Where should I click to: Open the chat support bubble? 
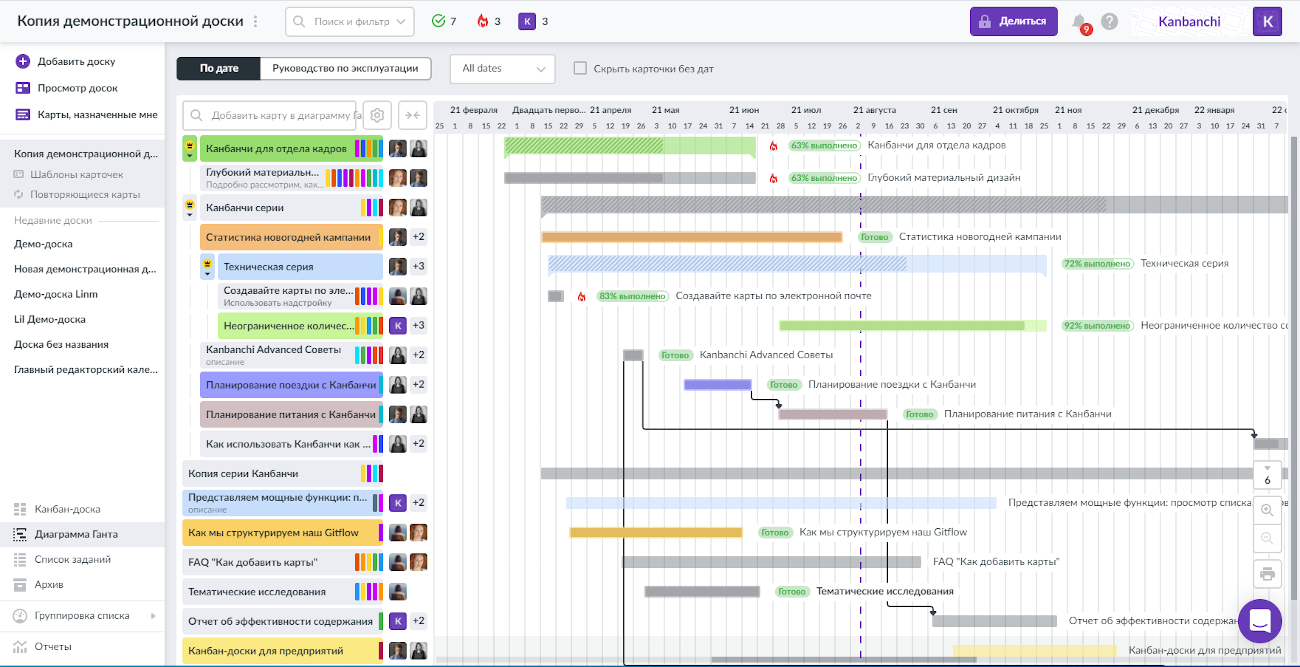click(x=1259, y=621)
